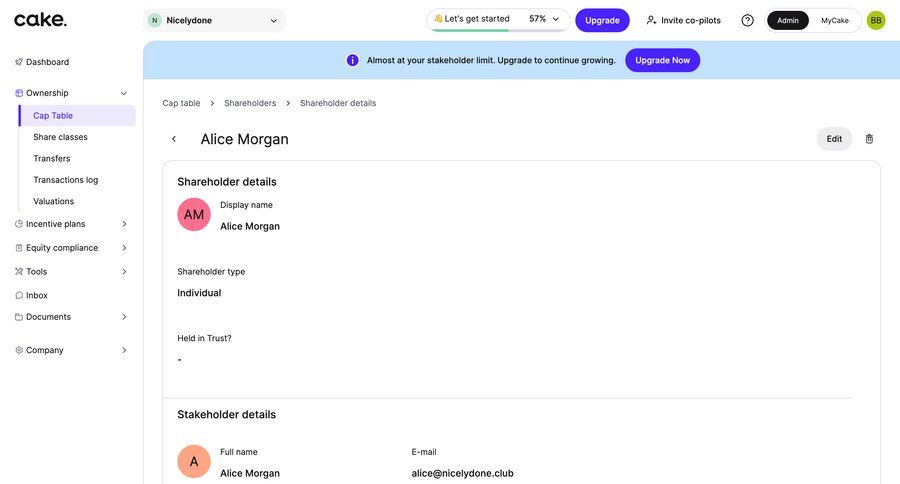
Task: Switch to Admin mode toggle
Action: coord(788,20)
